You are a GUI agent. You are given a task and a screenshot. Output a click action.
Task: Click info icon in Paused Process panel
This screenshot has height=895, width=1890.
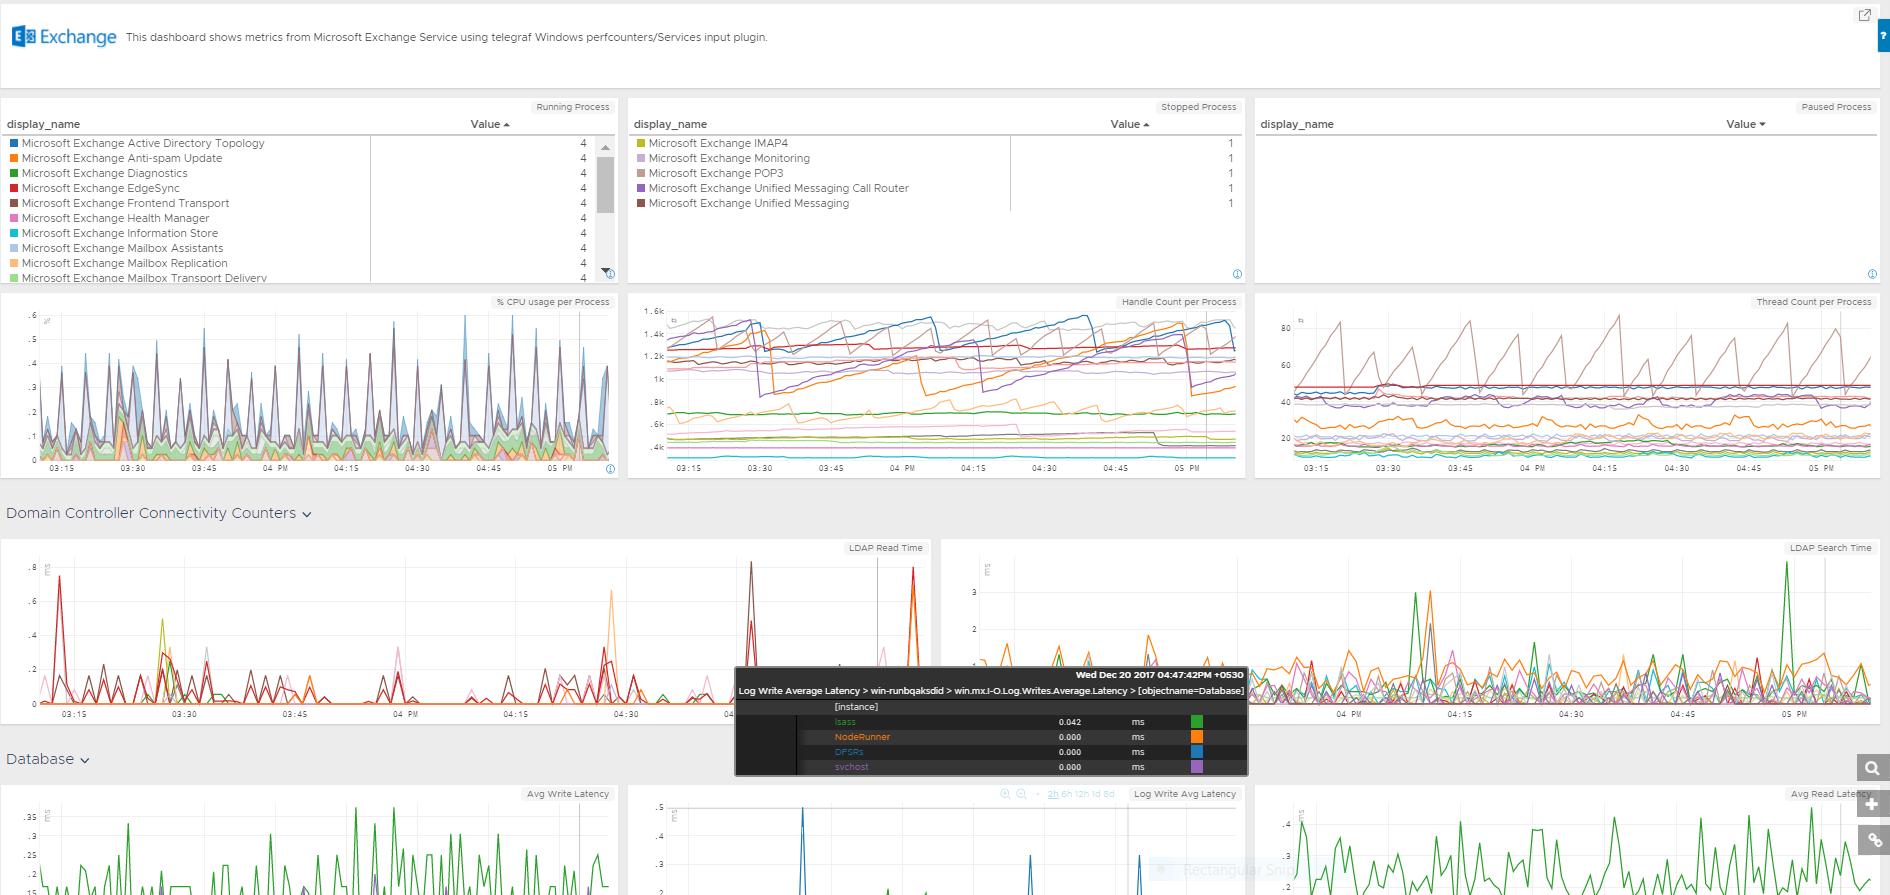(1872, 274)
